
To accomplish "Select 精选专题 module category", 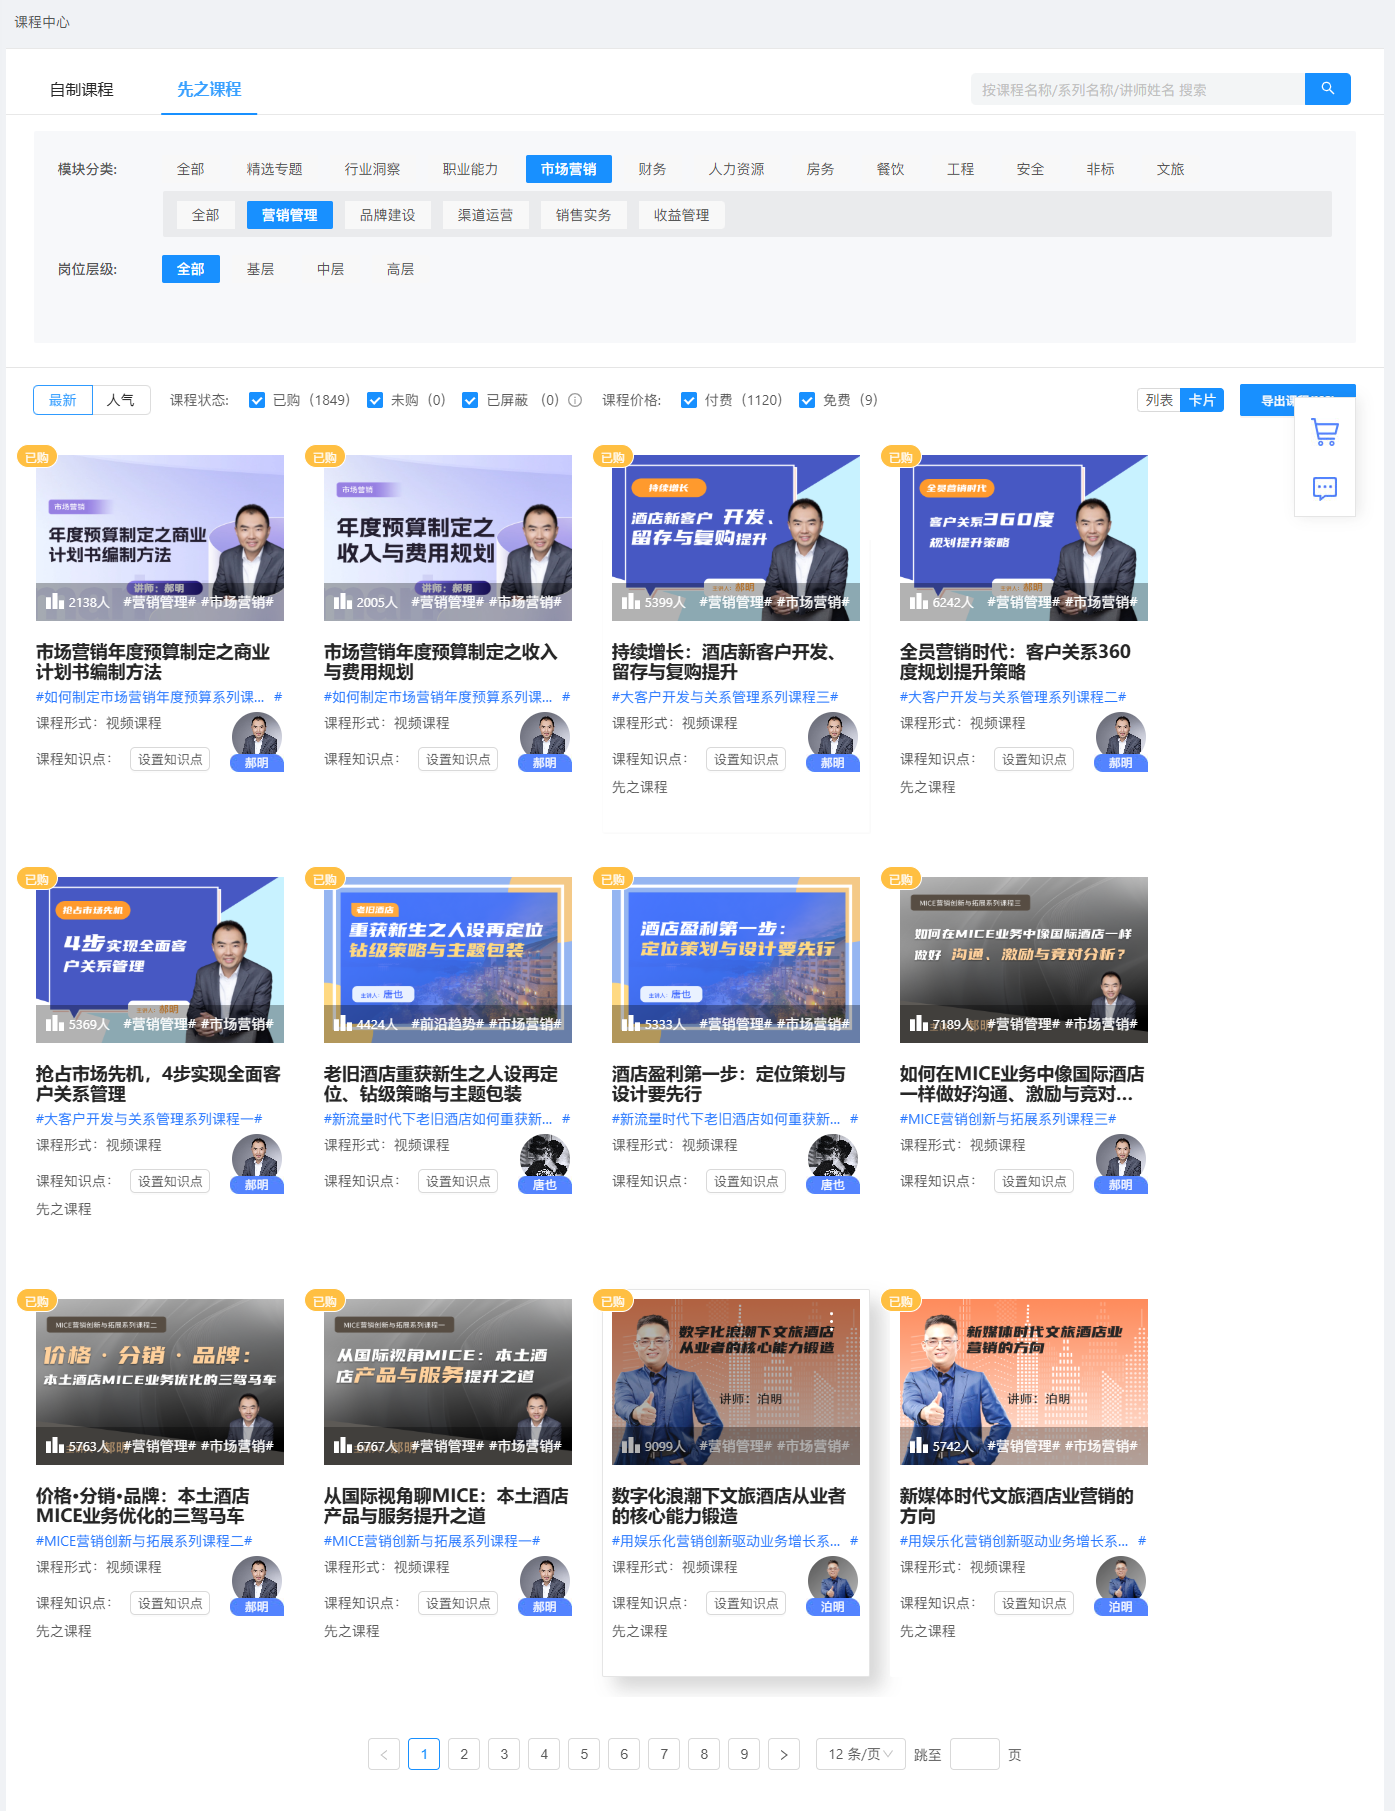I will pos(275,169).
